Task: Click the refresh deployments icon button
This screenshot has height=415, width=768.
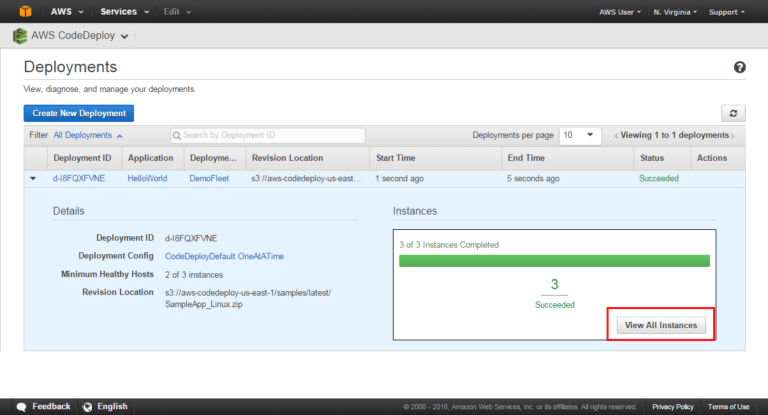Action: 733,113
